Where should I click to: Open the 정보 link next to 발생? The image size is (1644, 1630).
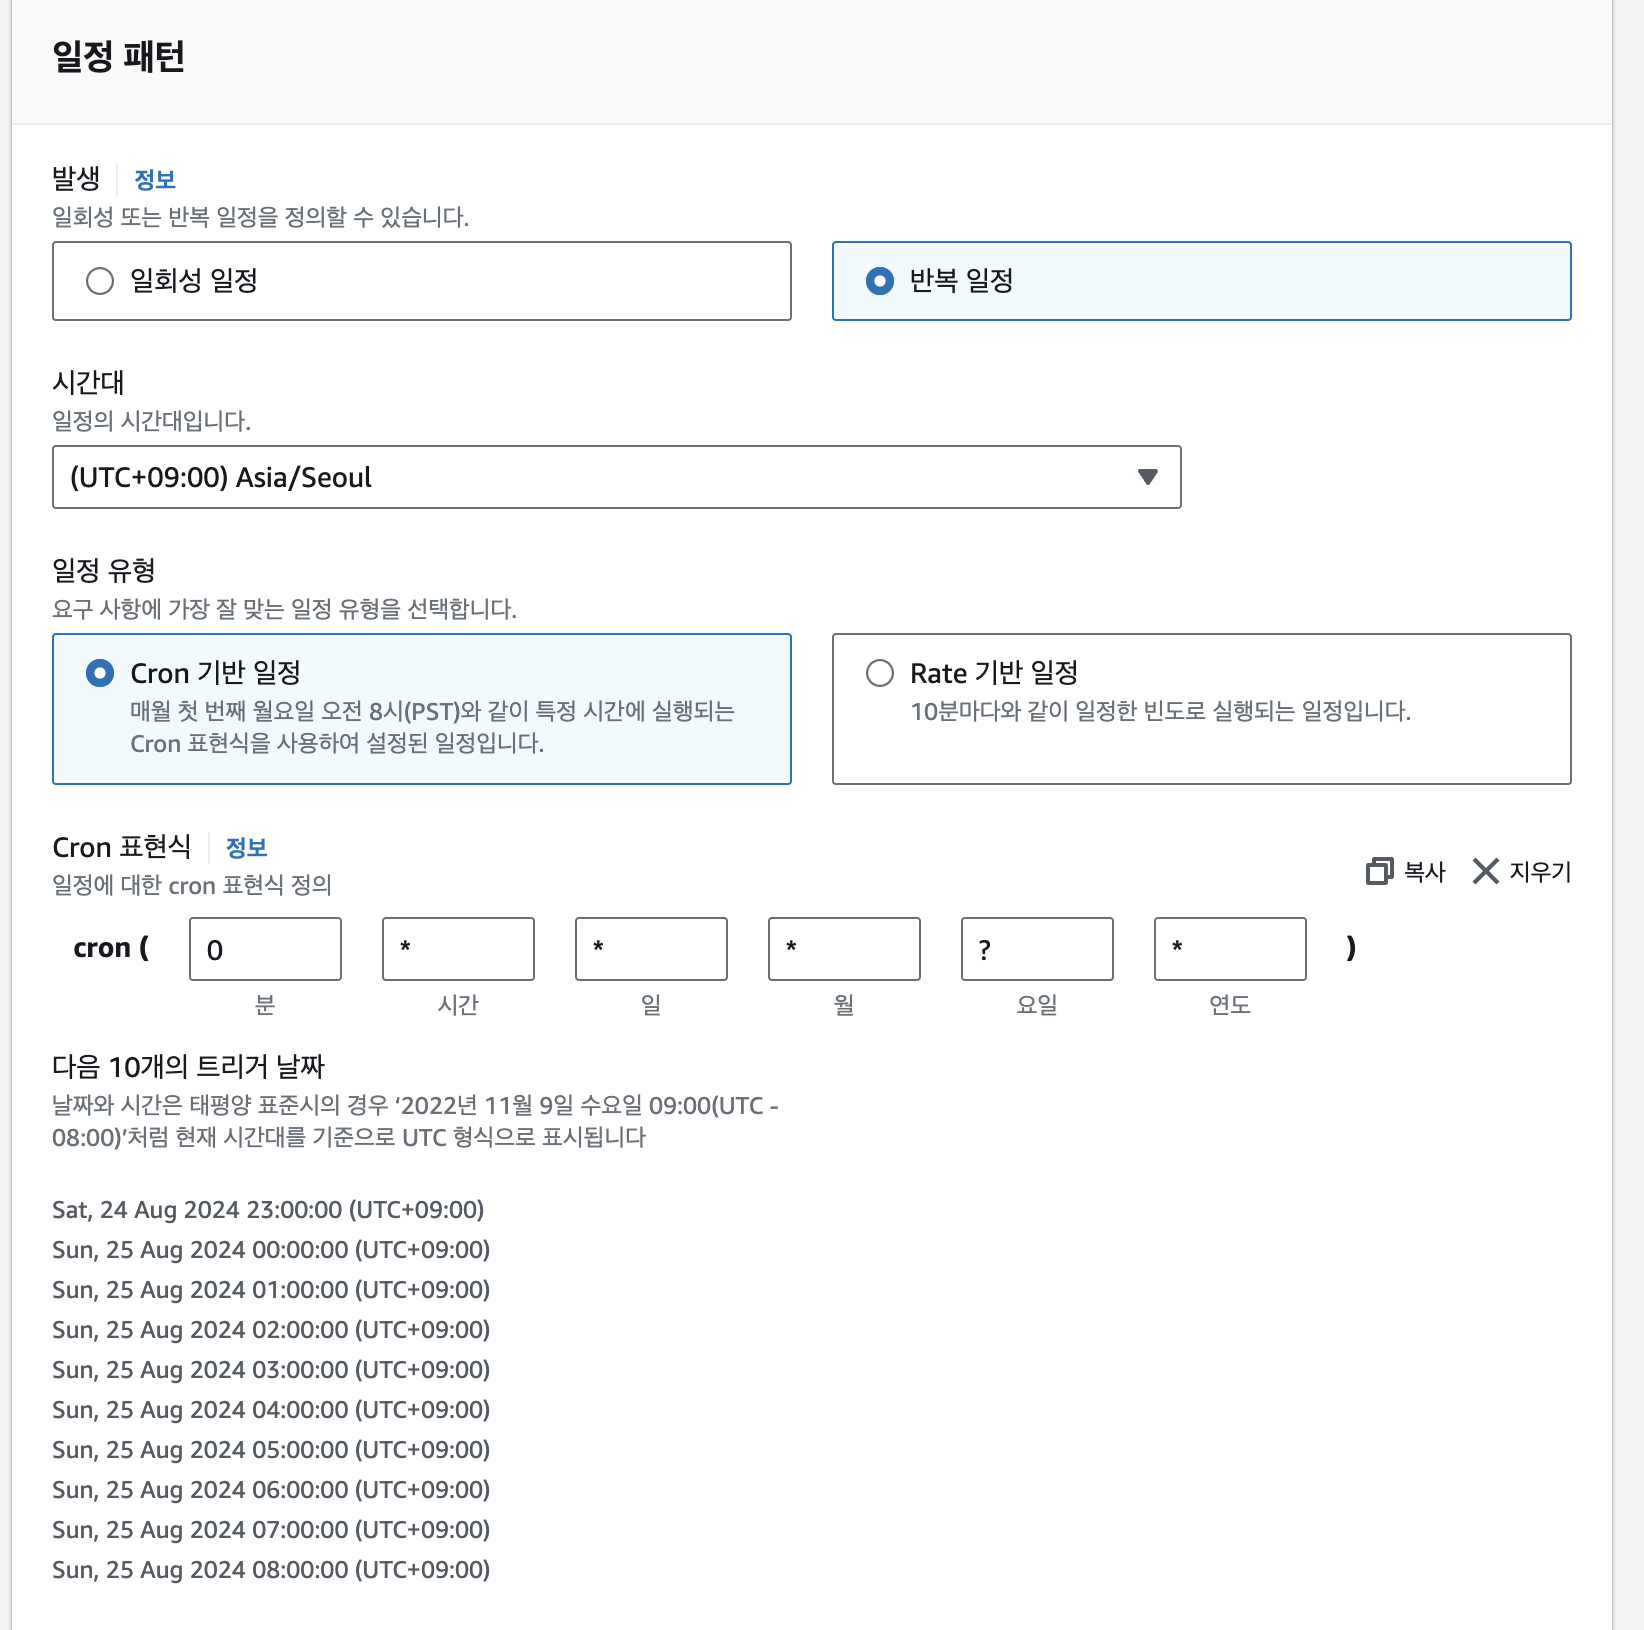pos(155,180)
